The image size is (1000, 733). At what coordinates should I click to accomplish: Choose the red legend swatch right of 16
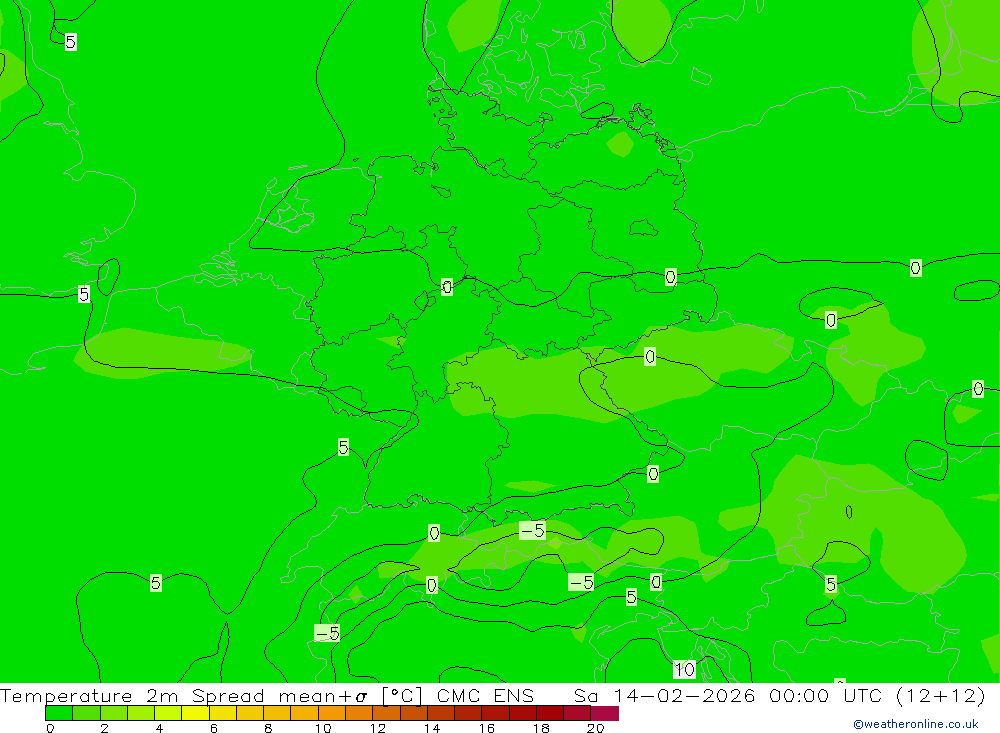(496, 713)
